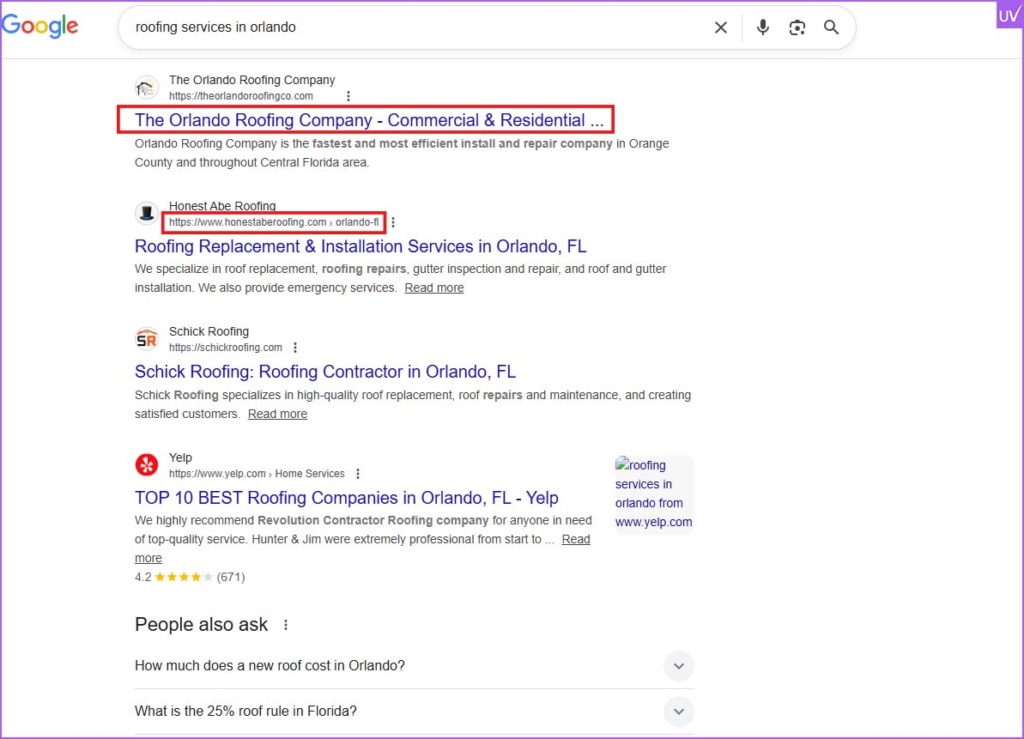1024x739 pixels.
Task: Click the Google logo
Action: [x=40, y=27]
